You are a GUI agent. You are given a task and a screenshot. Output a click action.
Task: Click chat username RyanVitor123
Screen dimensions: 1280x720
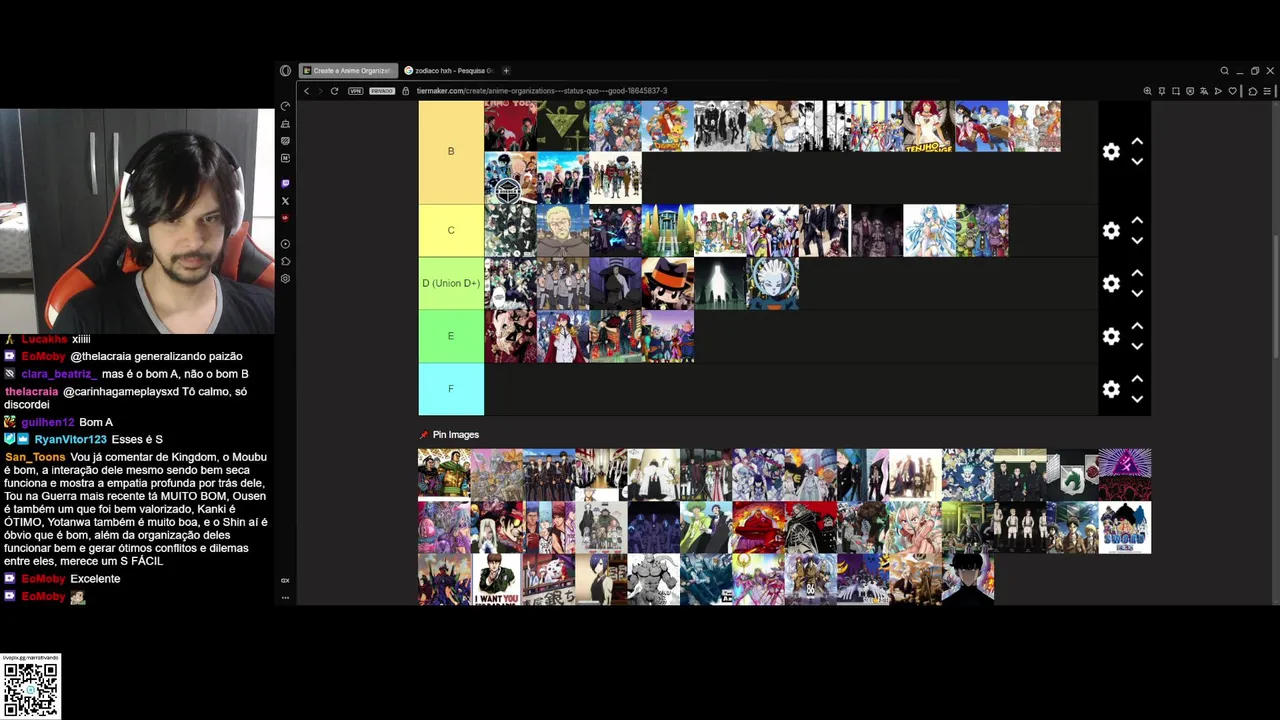point(70,439)
